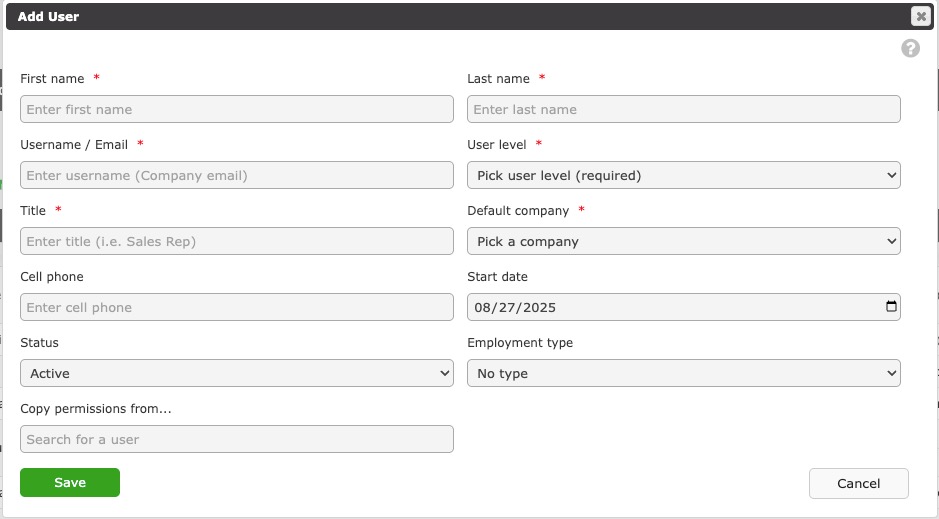Open the Default company dropdown

pos(683,241)
